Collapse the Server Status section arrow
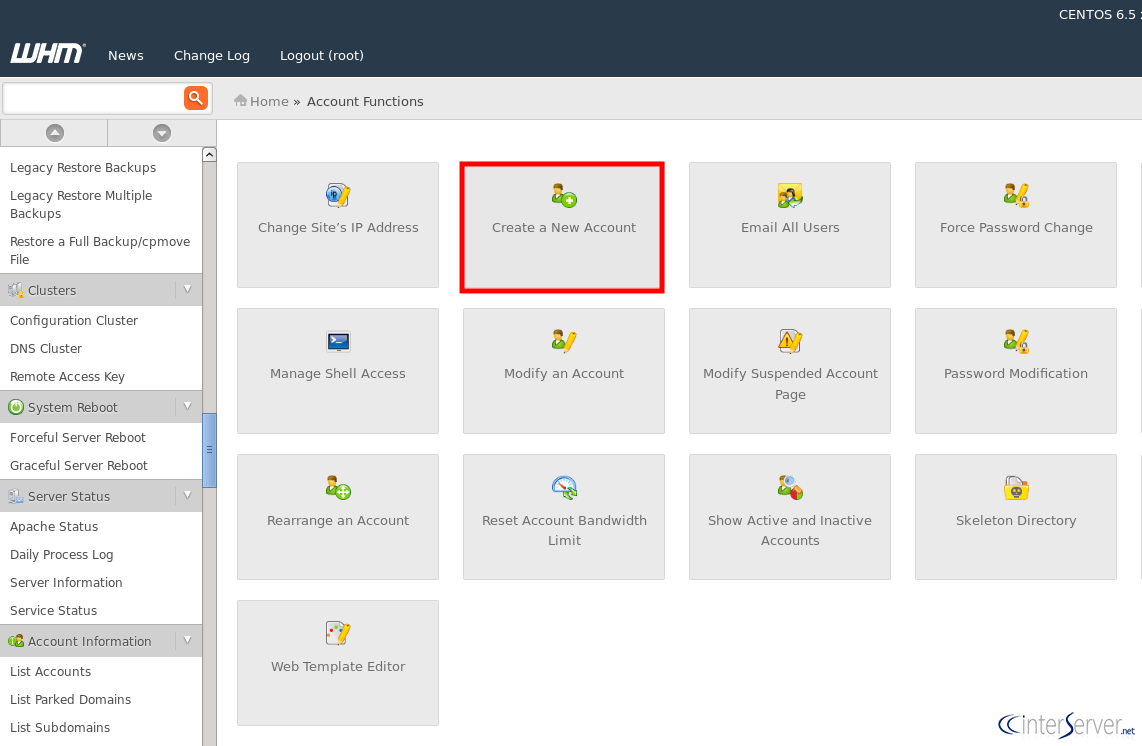The width and height of the screenshot is (1142, 746). coord(187,495)
